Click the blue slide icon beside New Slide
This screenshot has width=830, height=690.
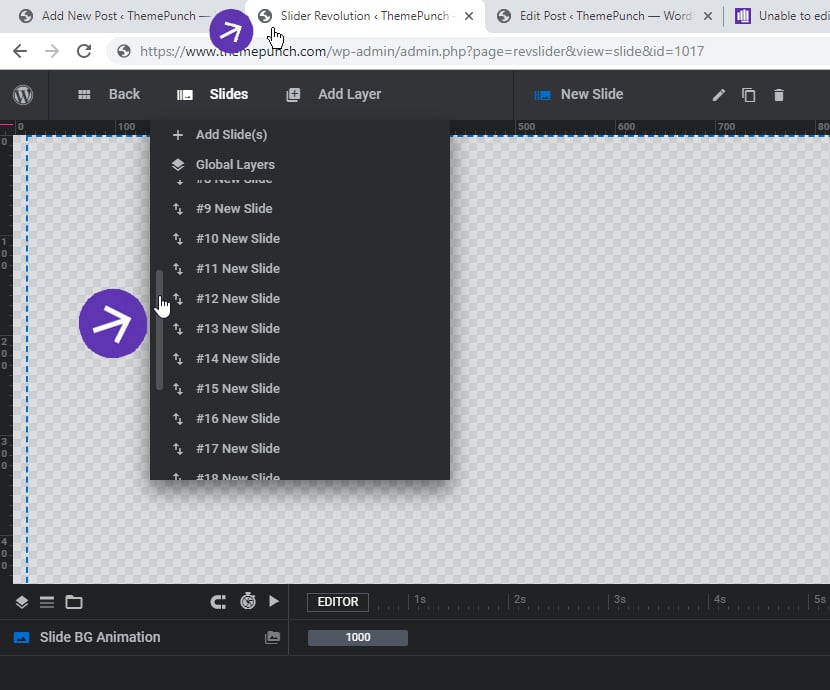click(542, 95)
